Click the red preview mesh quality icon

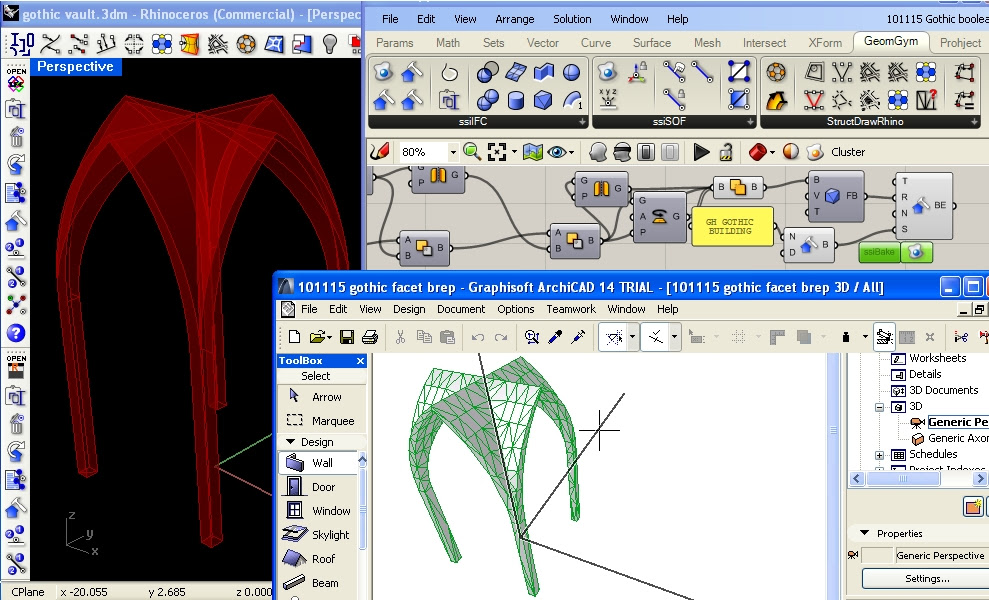[758, 151]
